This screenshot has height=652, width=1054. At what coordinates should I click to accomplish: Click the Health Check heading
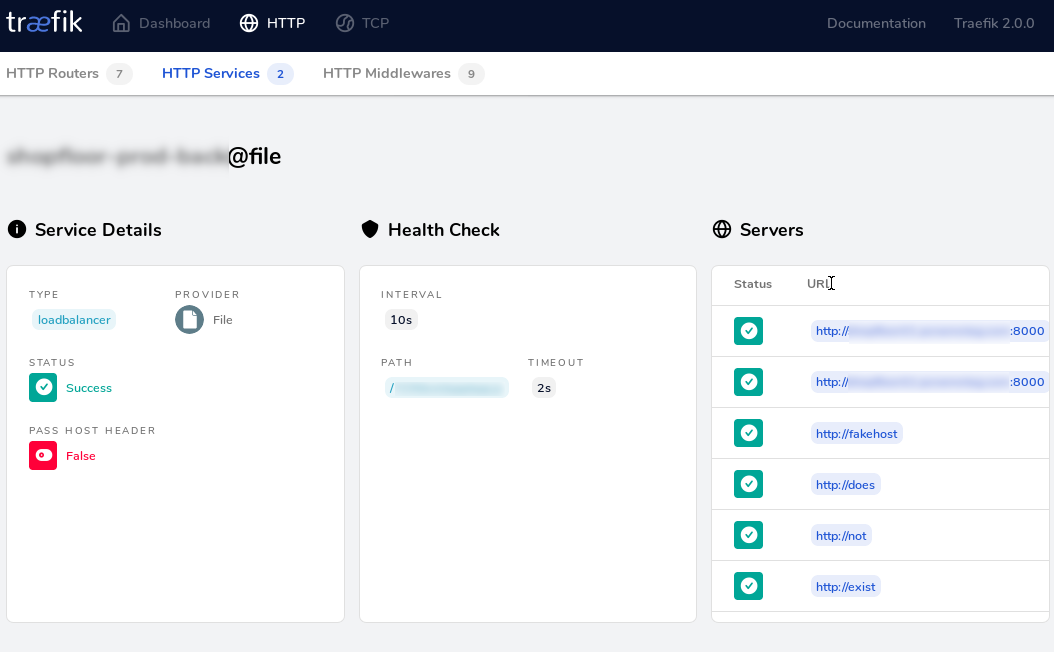point(444,230)
